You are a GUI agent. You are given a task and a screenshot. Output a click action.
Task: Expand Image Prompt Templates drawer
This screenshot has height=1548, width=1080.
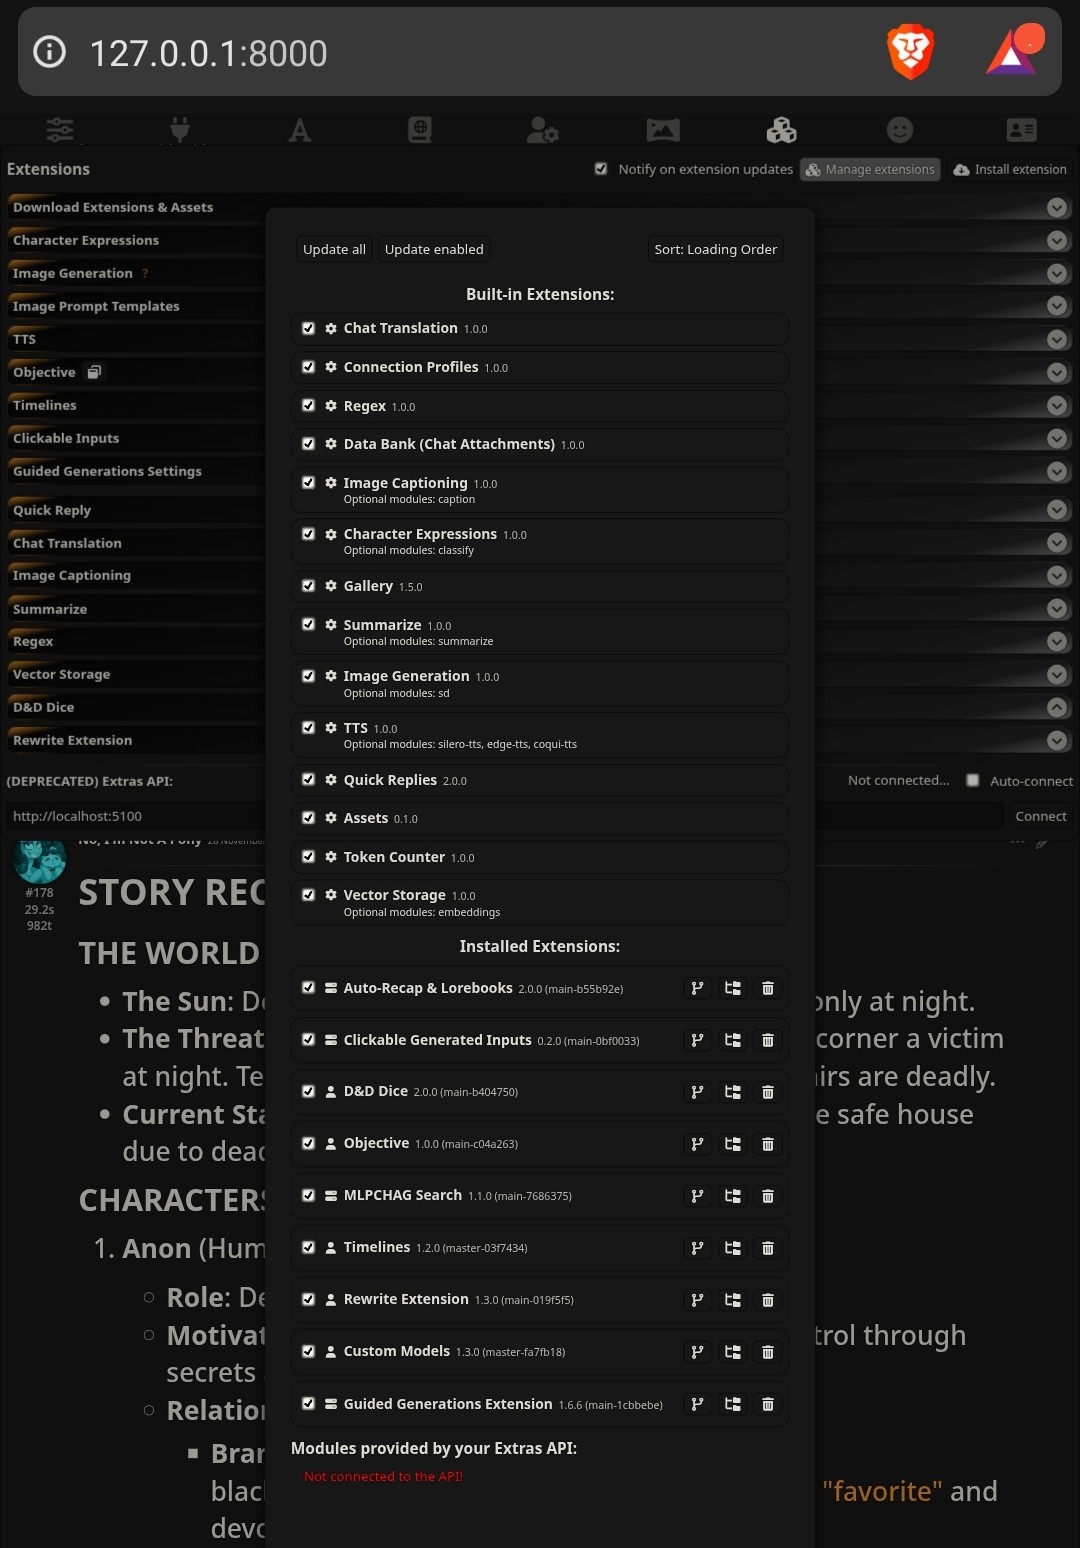(x=1057, y=306)
